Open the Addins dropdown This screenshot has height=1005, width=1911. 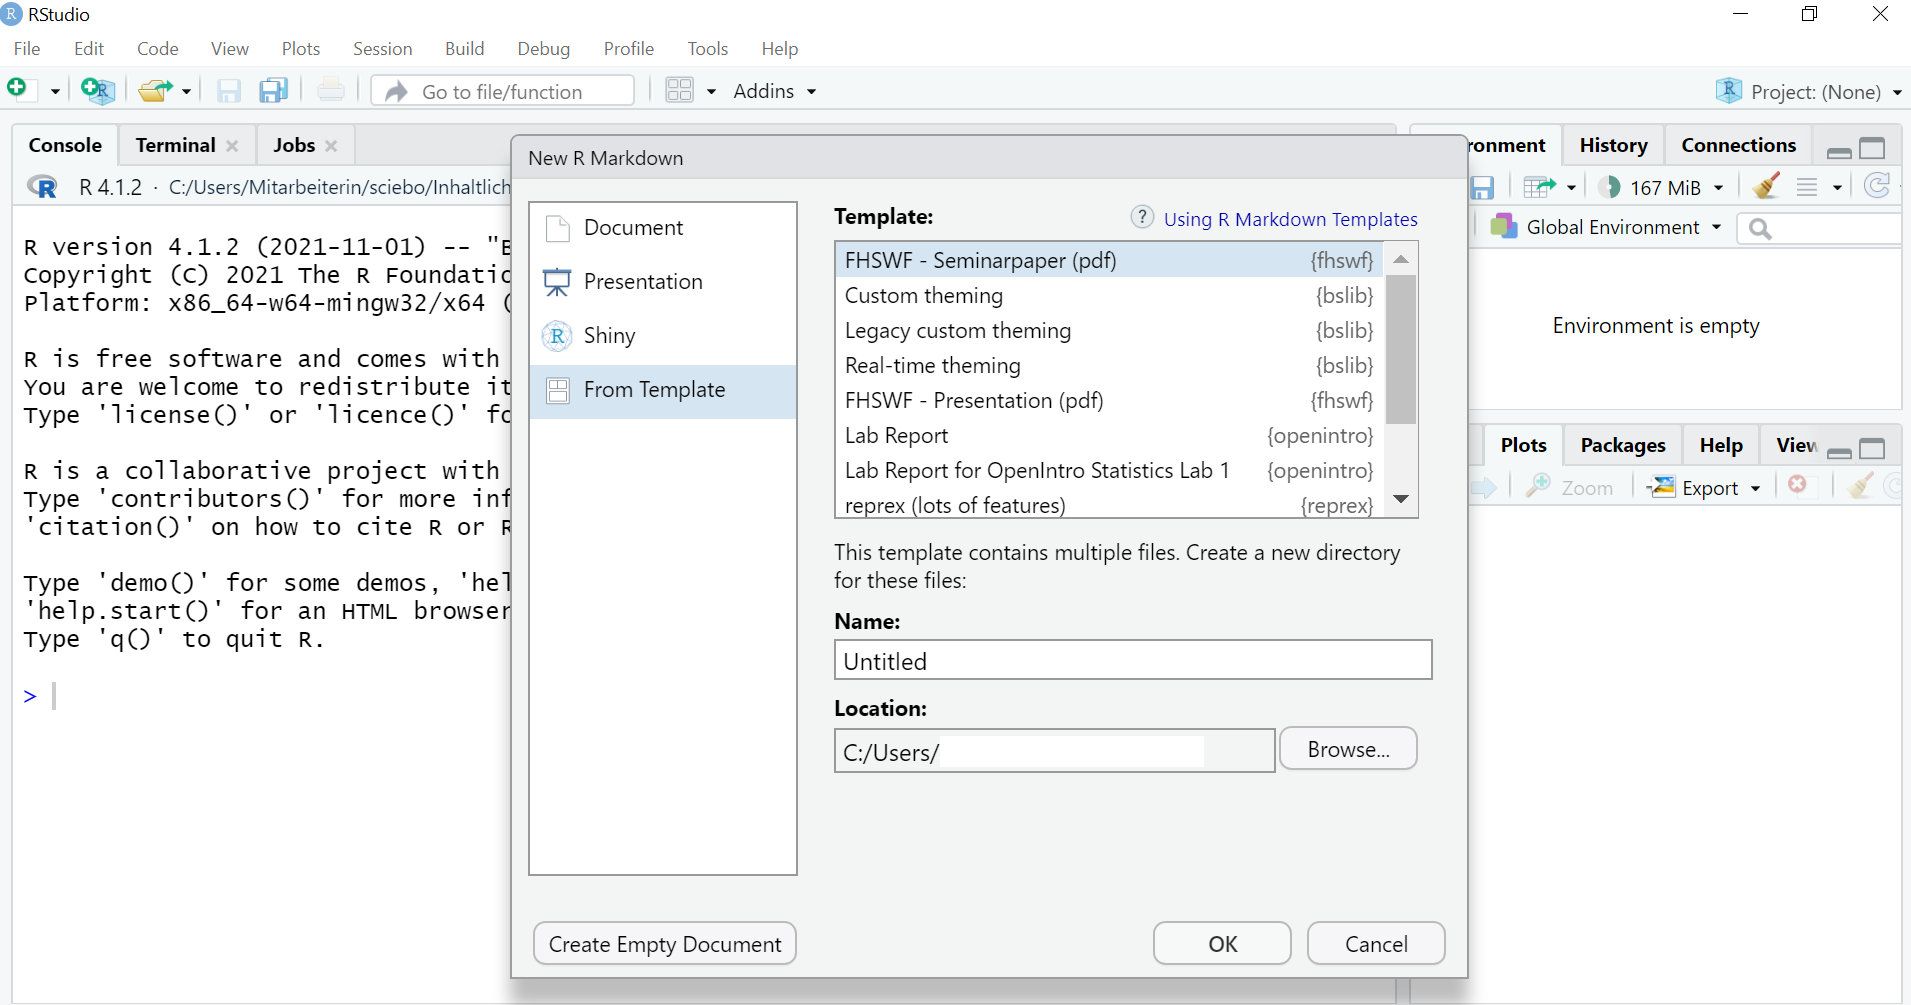tap(775, 91)
